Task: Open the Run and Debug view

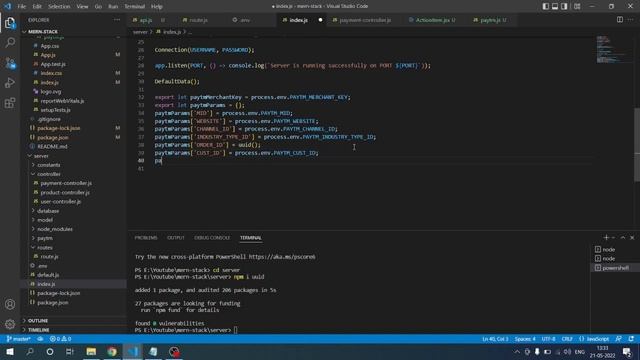Action: (10, 83)
